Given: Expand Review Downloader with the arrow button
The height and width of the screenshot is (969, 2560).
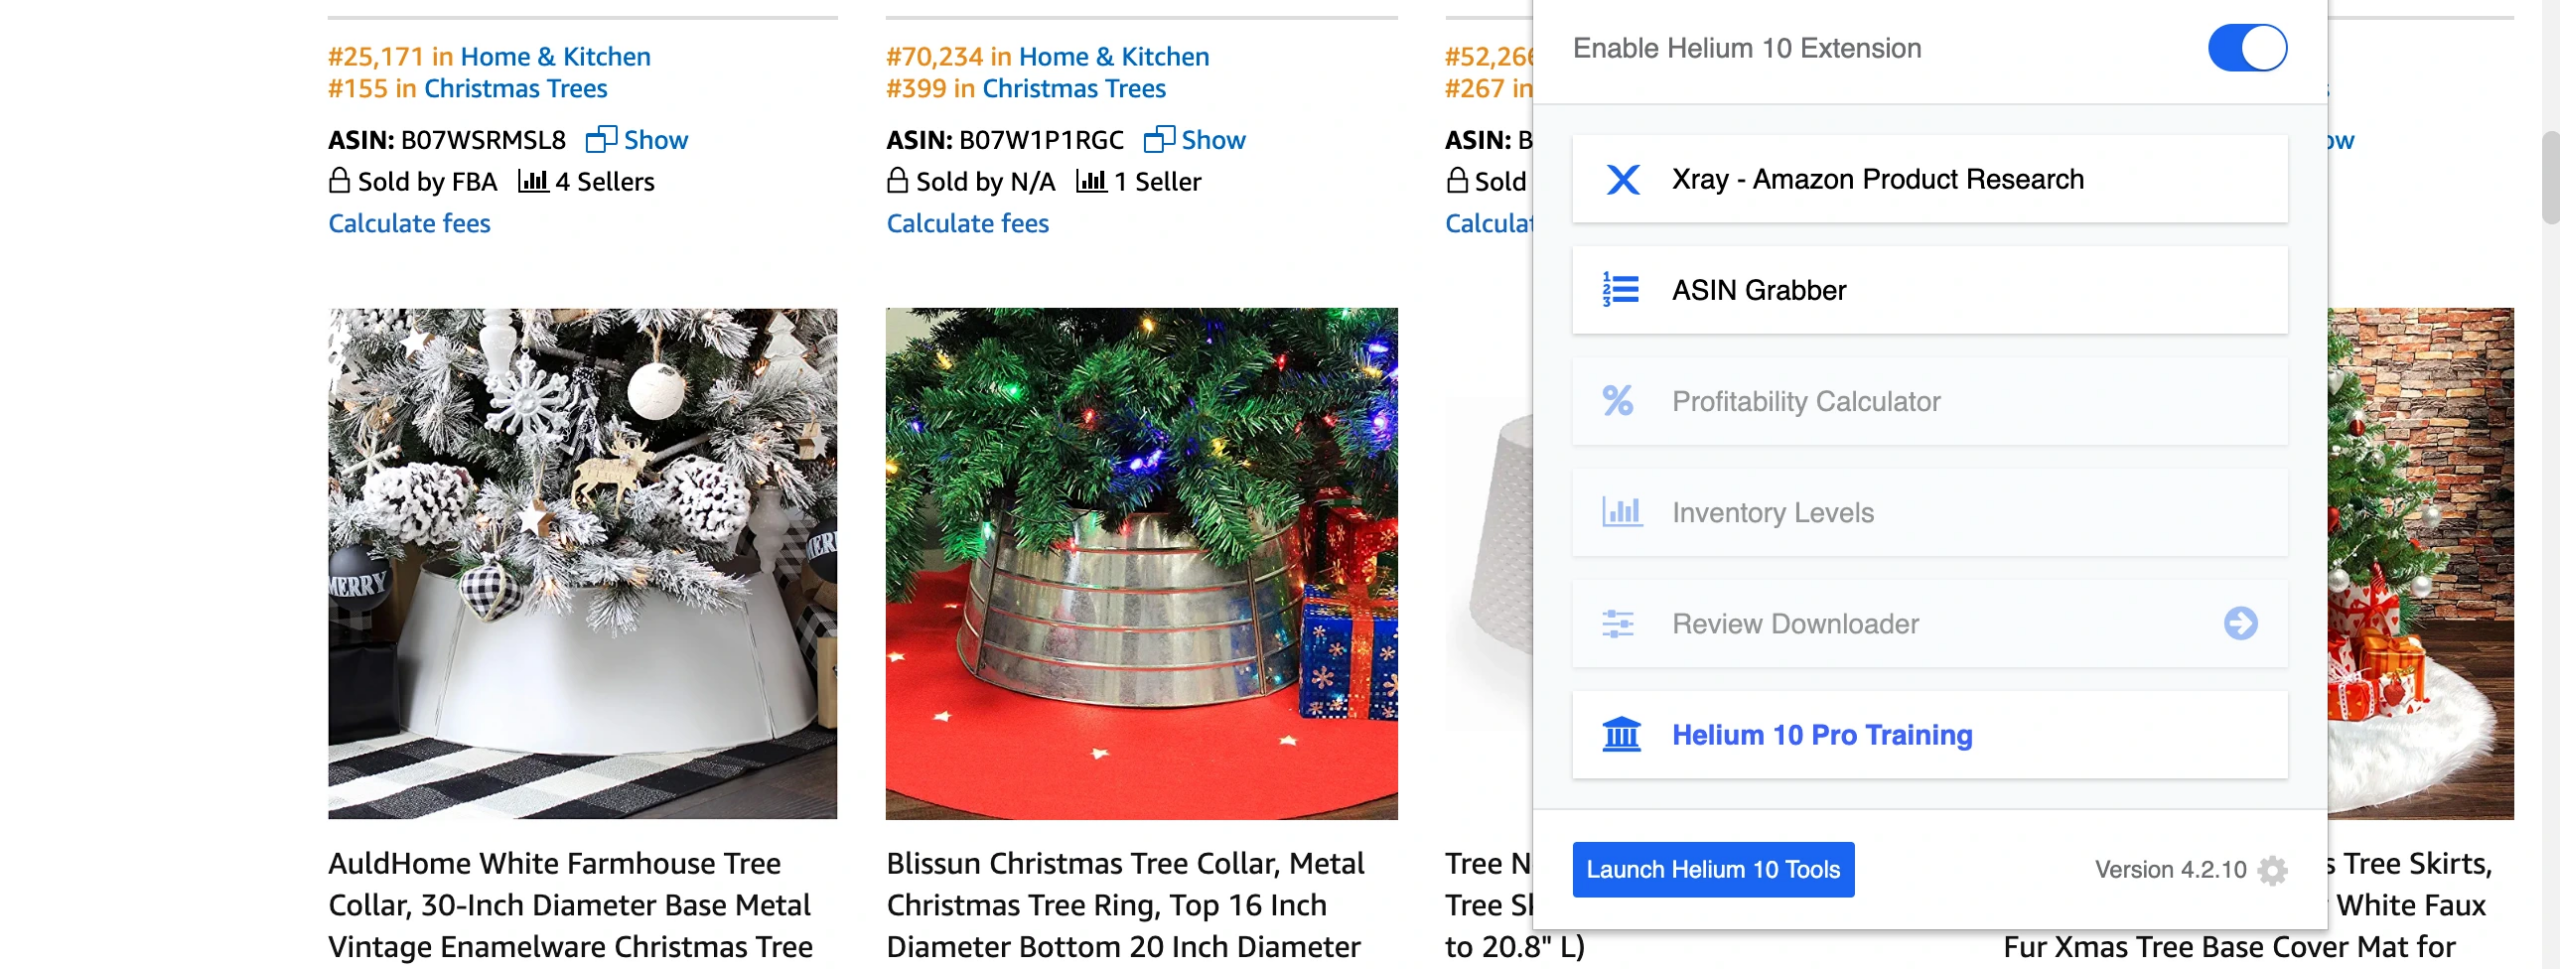Looking at the screenshot, I should point(2240,624).
